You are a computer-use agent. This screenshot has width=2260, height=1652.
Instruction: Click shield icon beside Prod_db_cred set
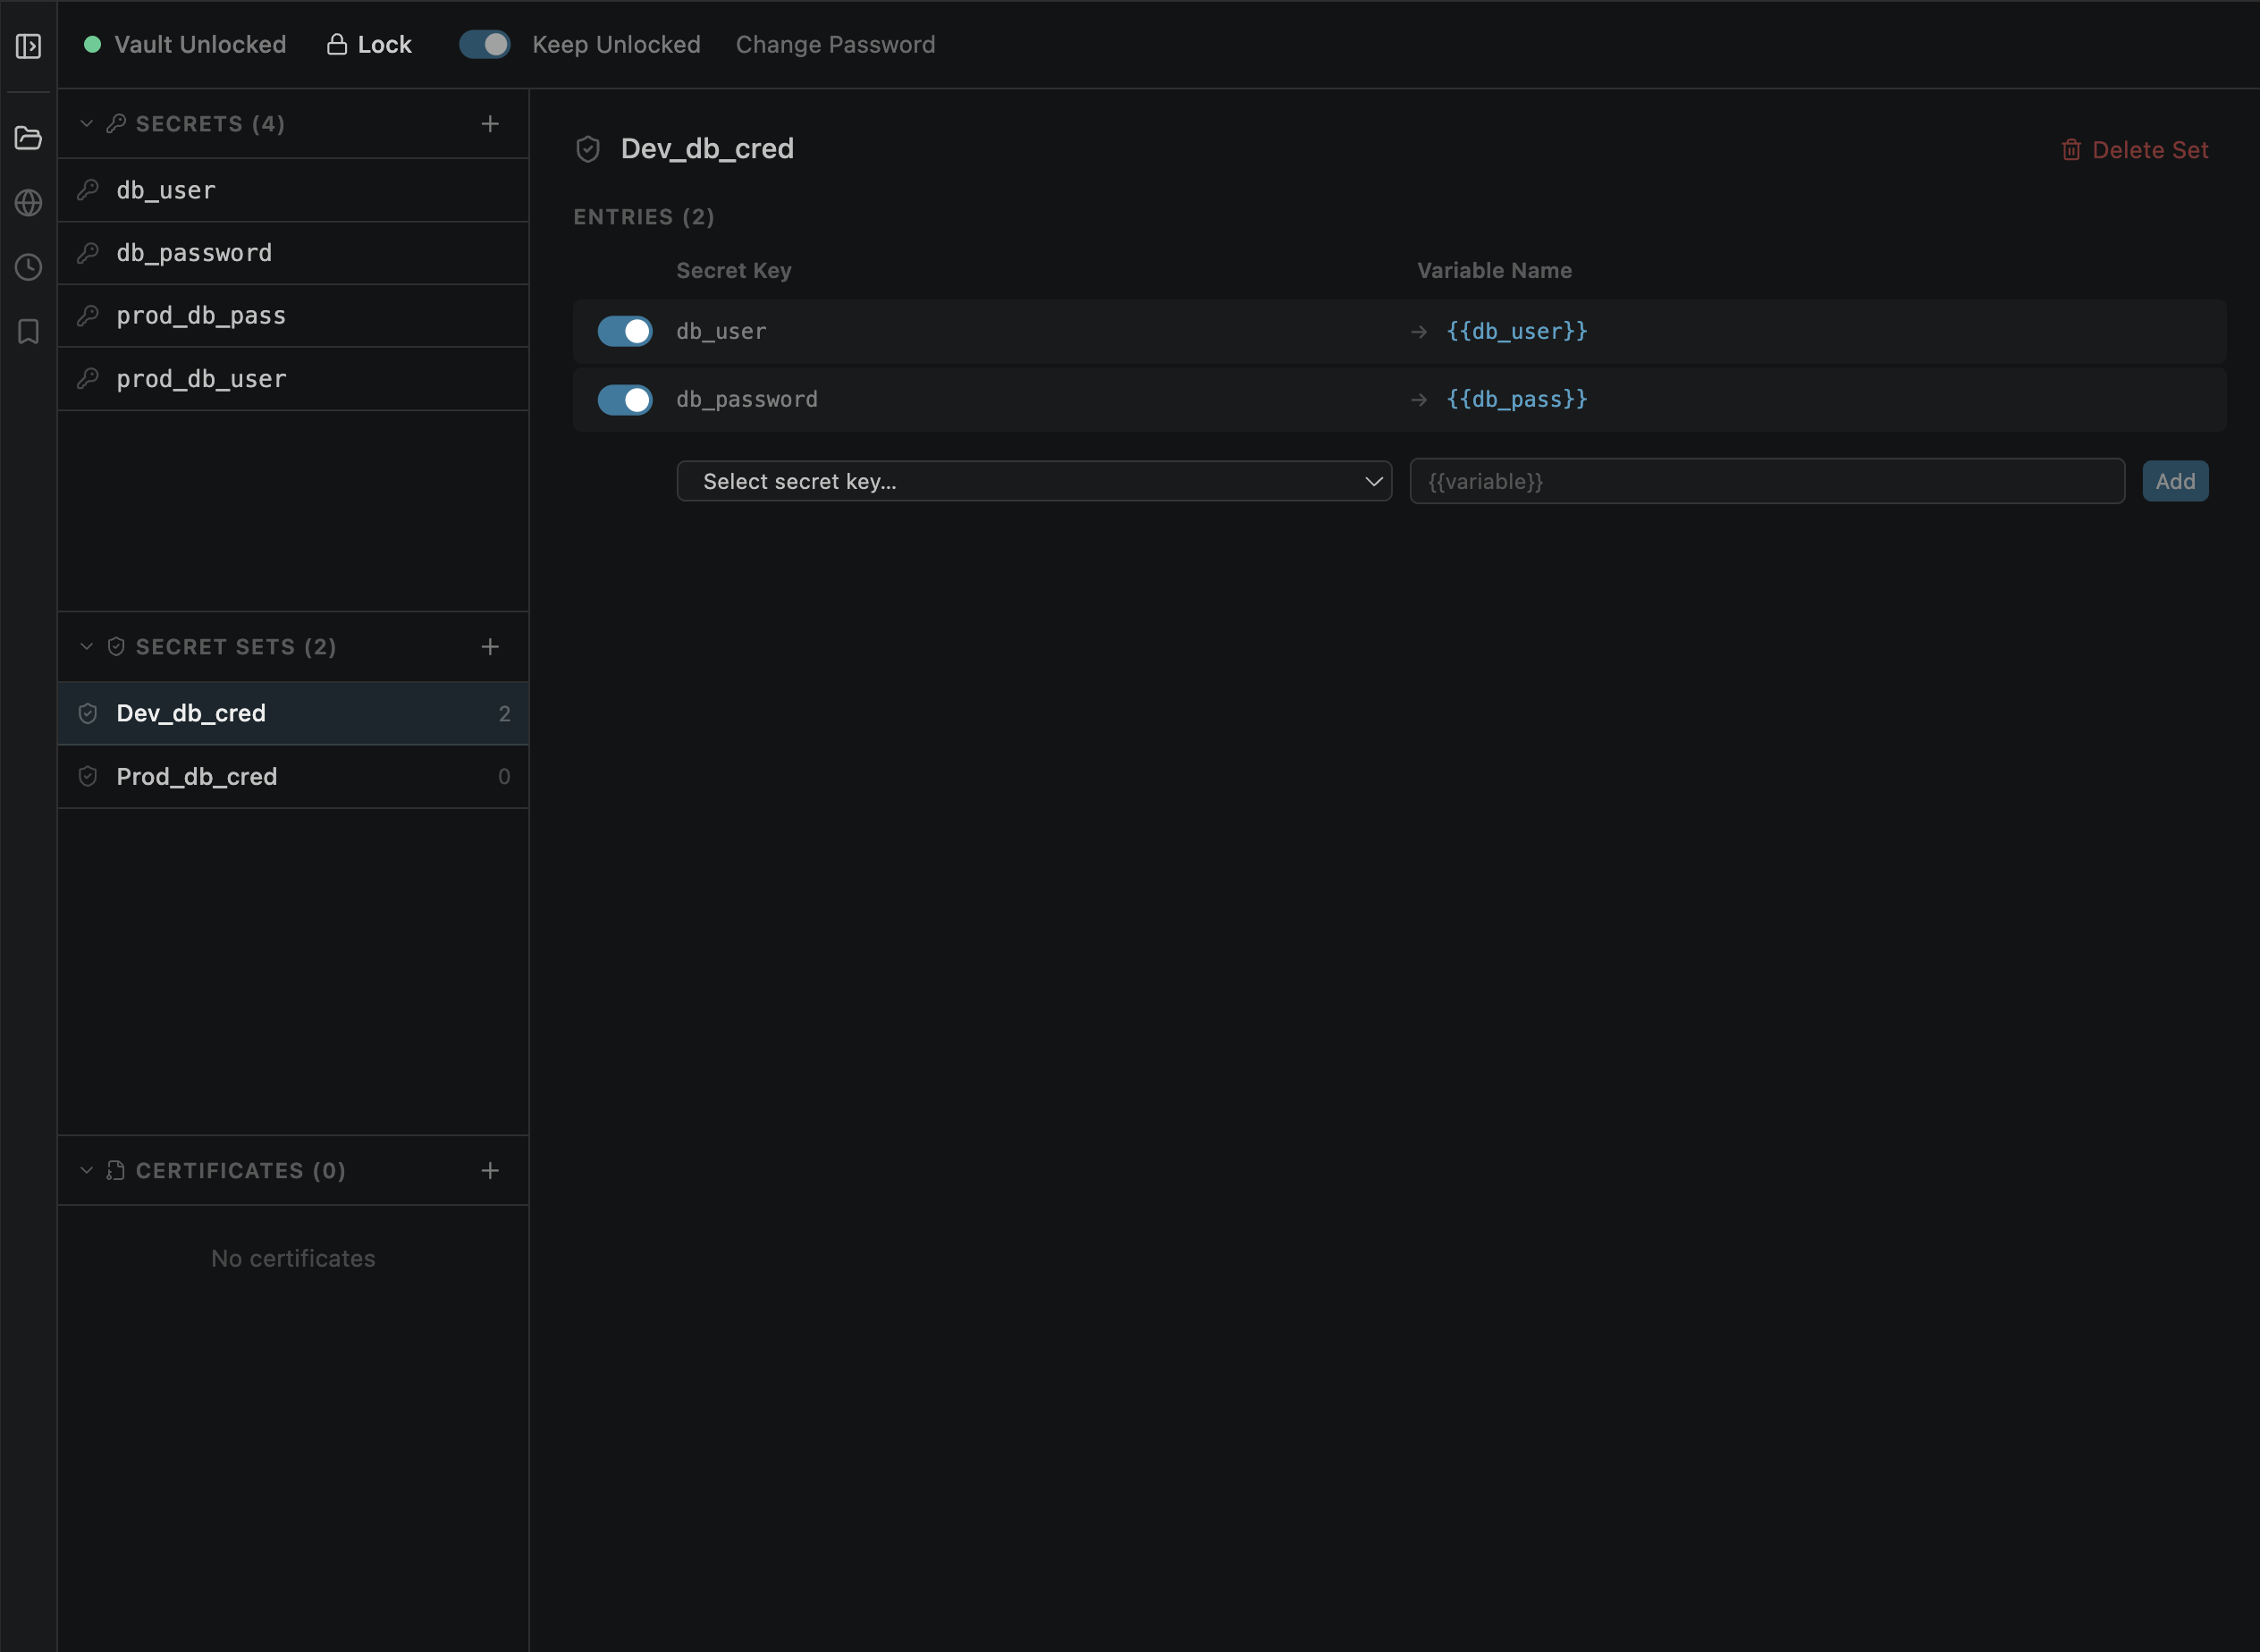88,777
